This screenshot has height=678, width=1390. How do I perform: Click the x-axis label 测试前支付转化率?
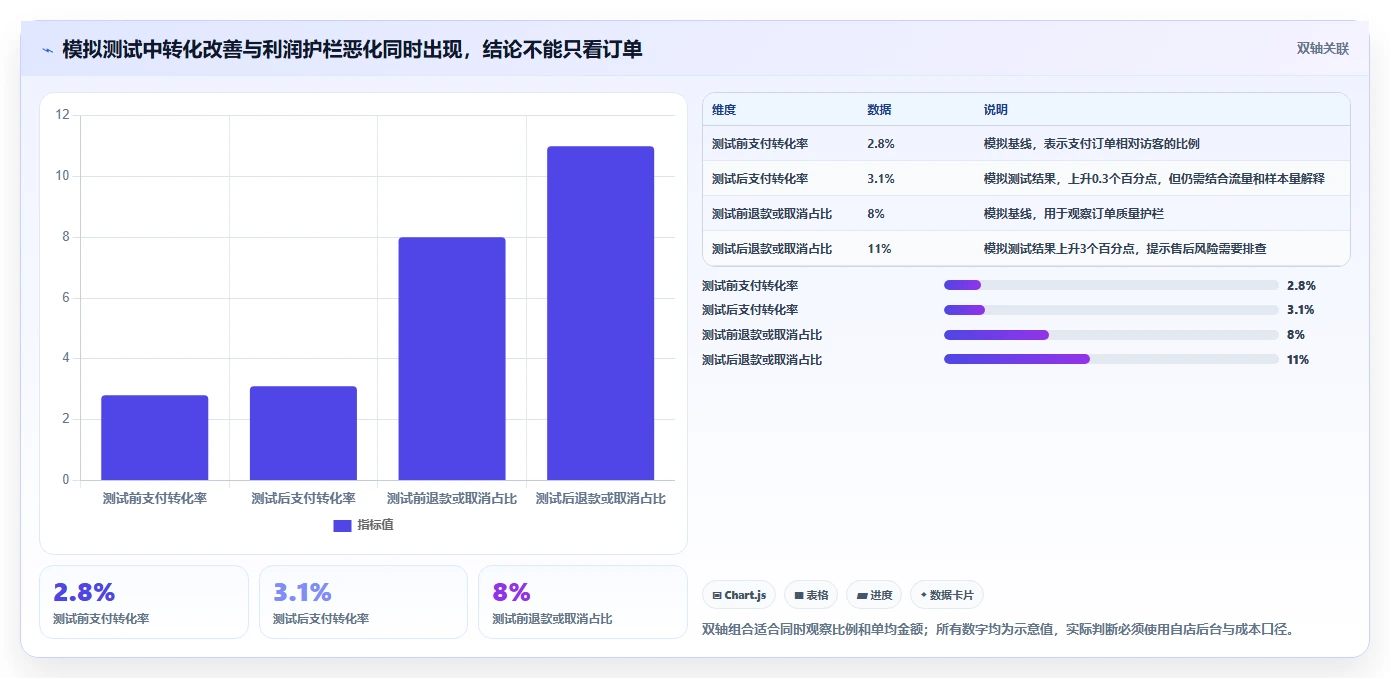pyautogui.click(x=155, y=498)
